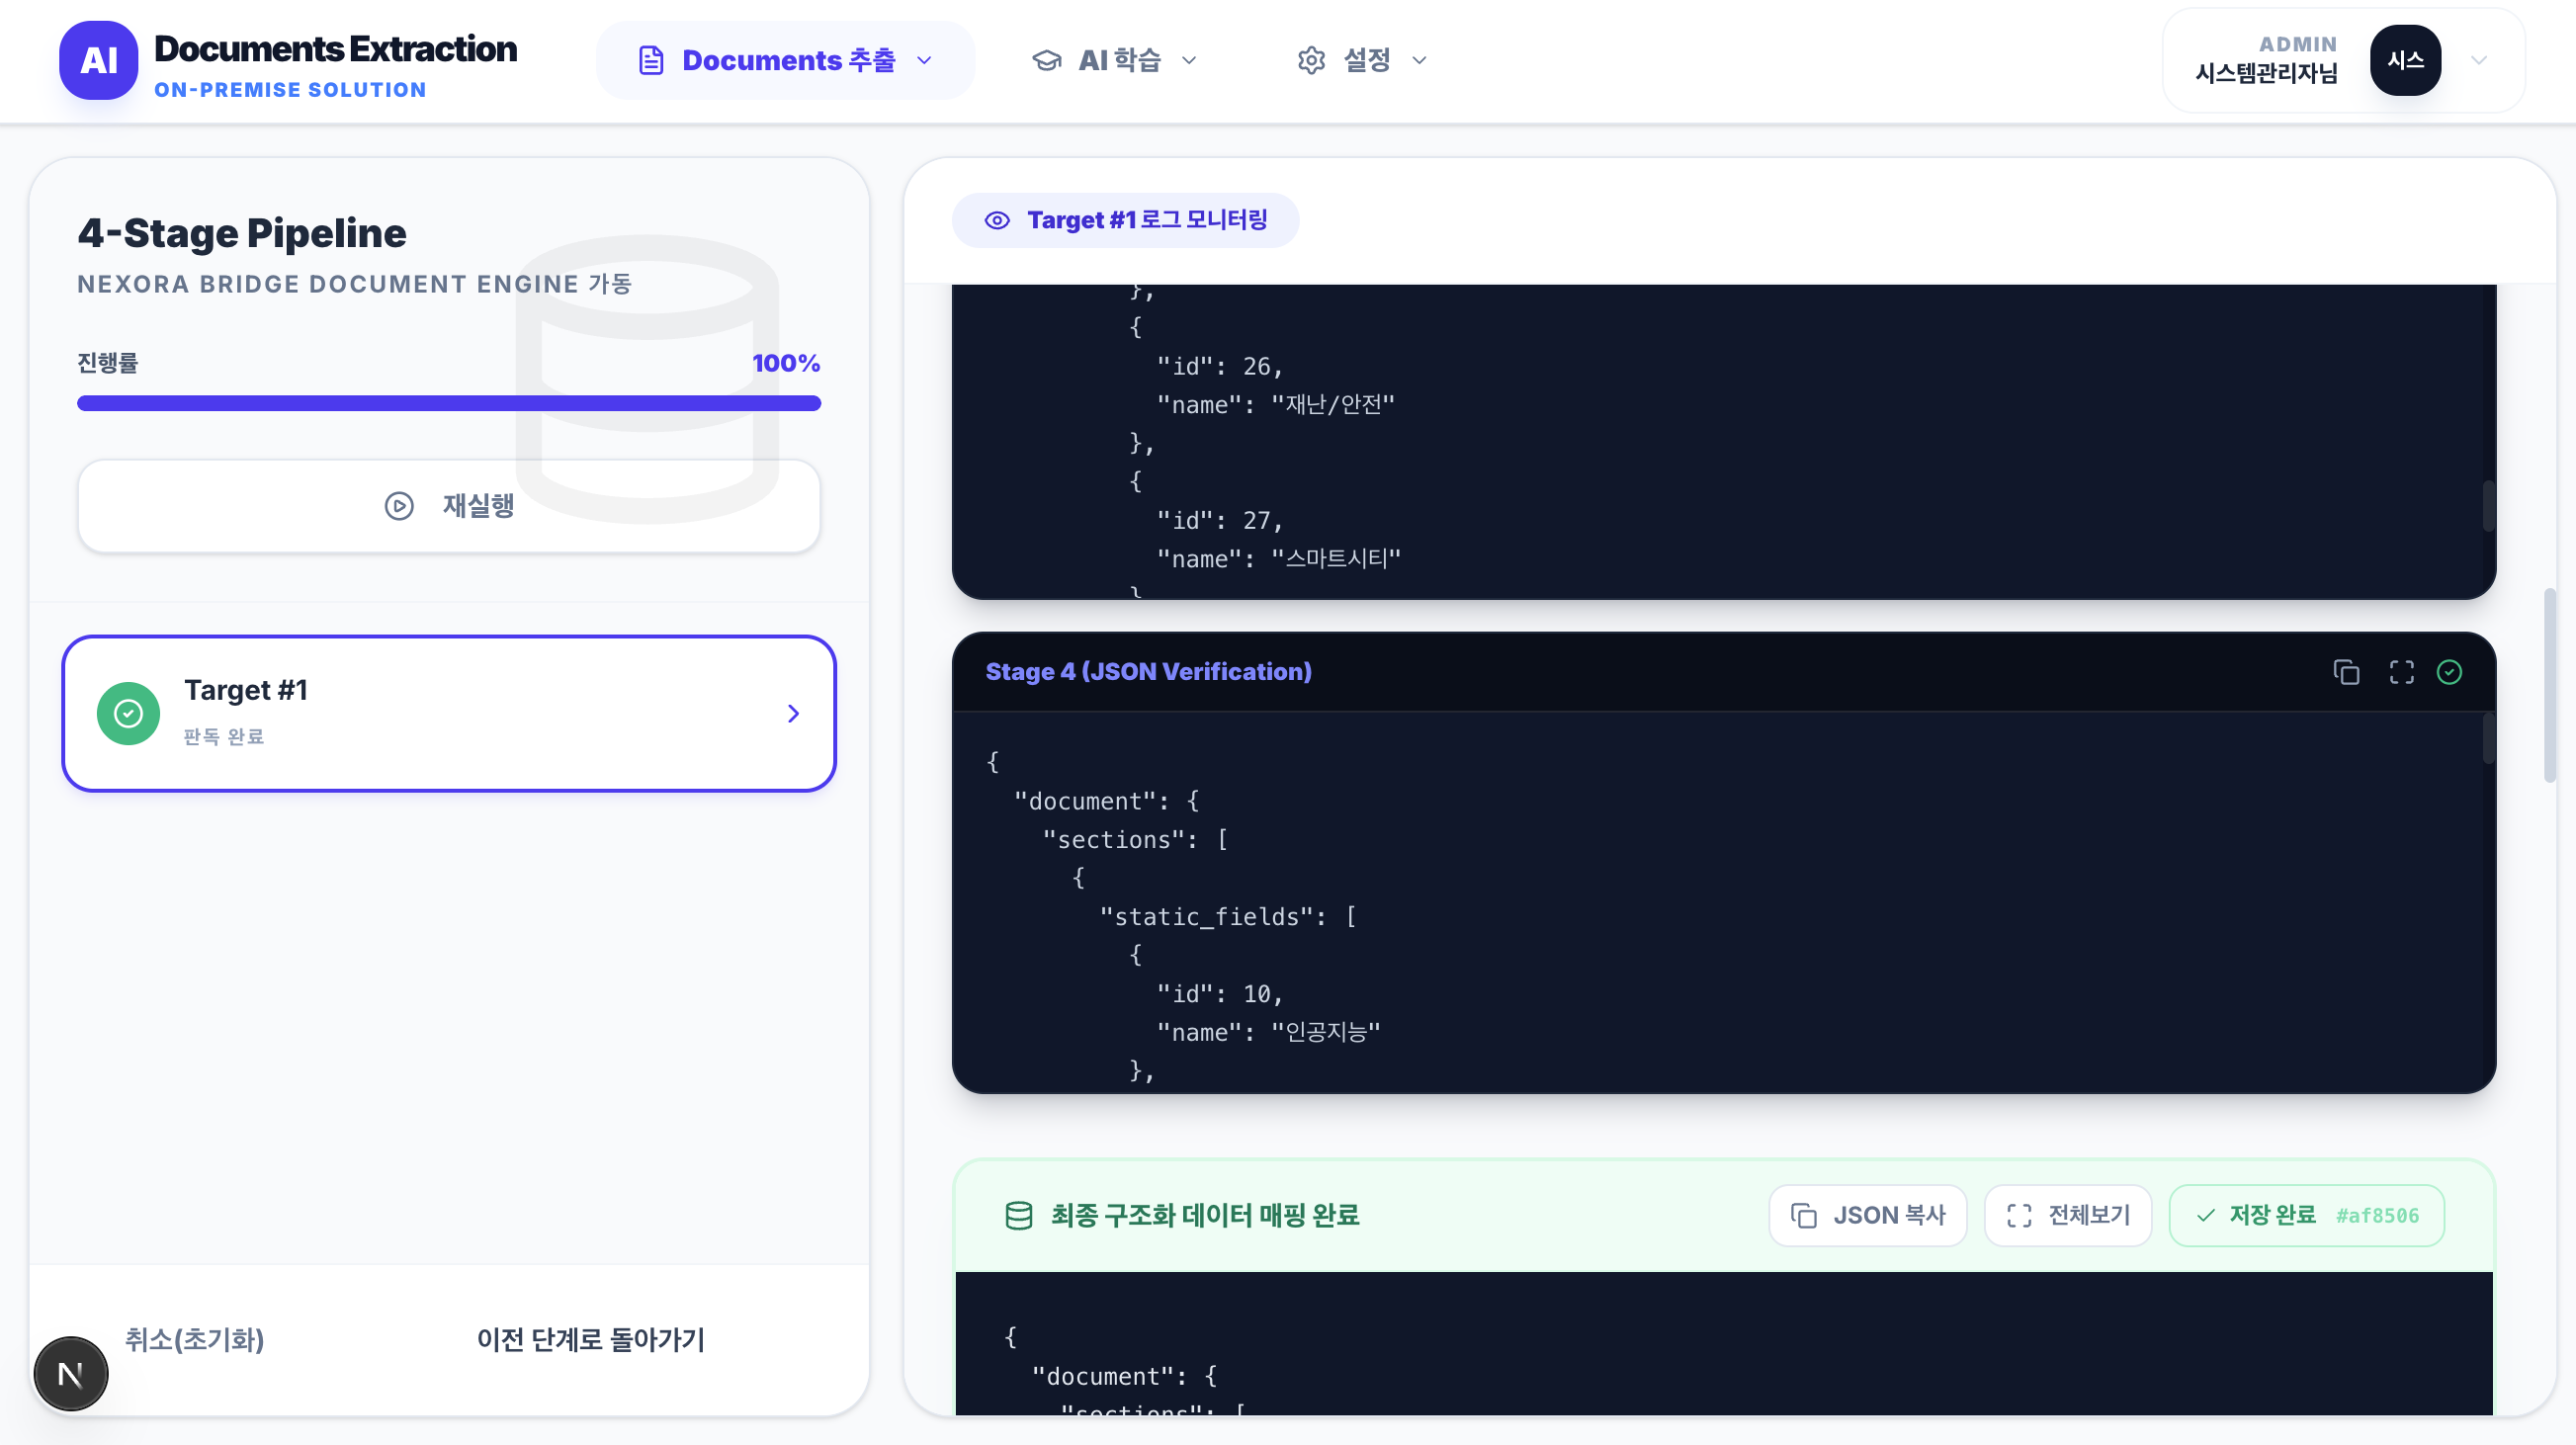Toggle Target #1 로그 모니터링 eye
The height and width of the screenshot is (1445, 2576).
(997, 220)
